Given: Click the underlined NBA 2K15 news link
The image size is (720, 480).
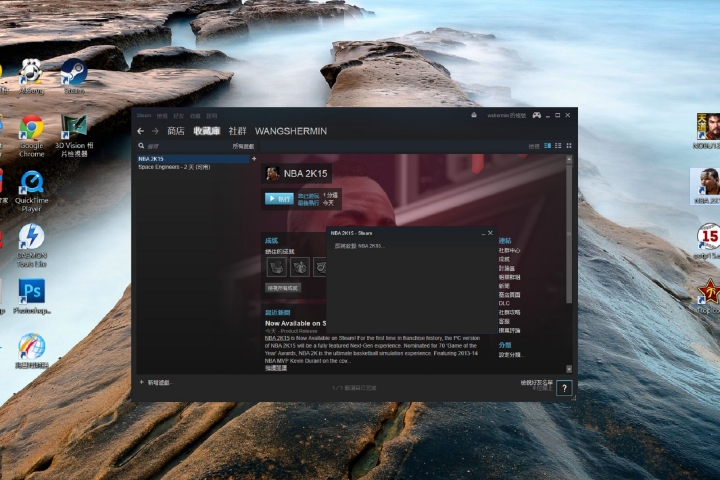Looking at the screenshot, I should (277, 338).
